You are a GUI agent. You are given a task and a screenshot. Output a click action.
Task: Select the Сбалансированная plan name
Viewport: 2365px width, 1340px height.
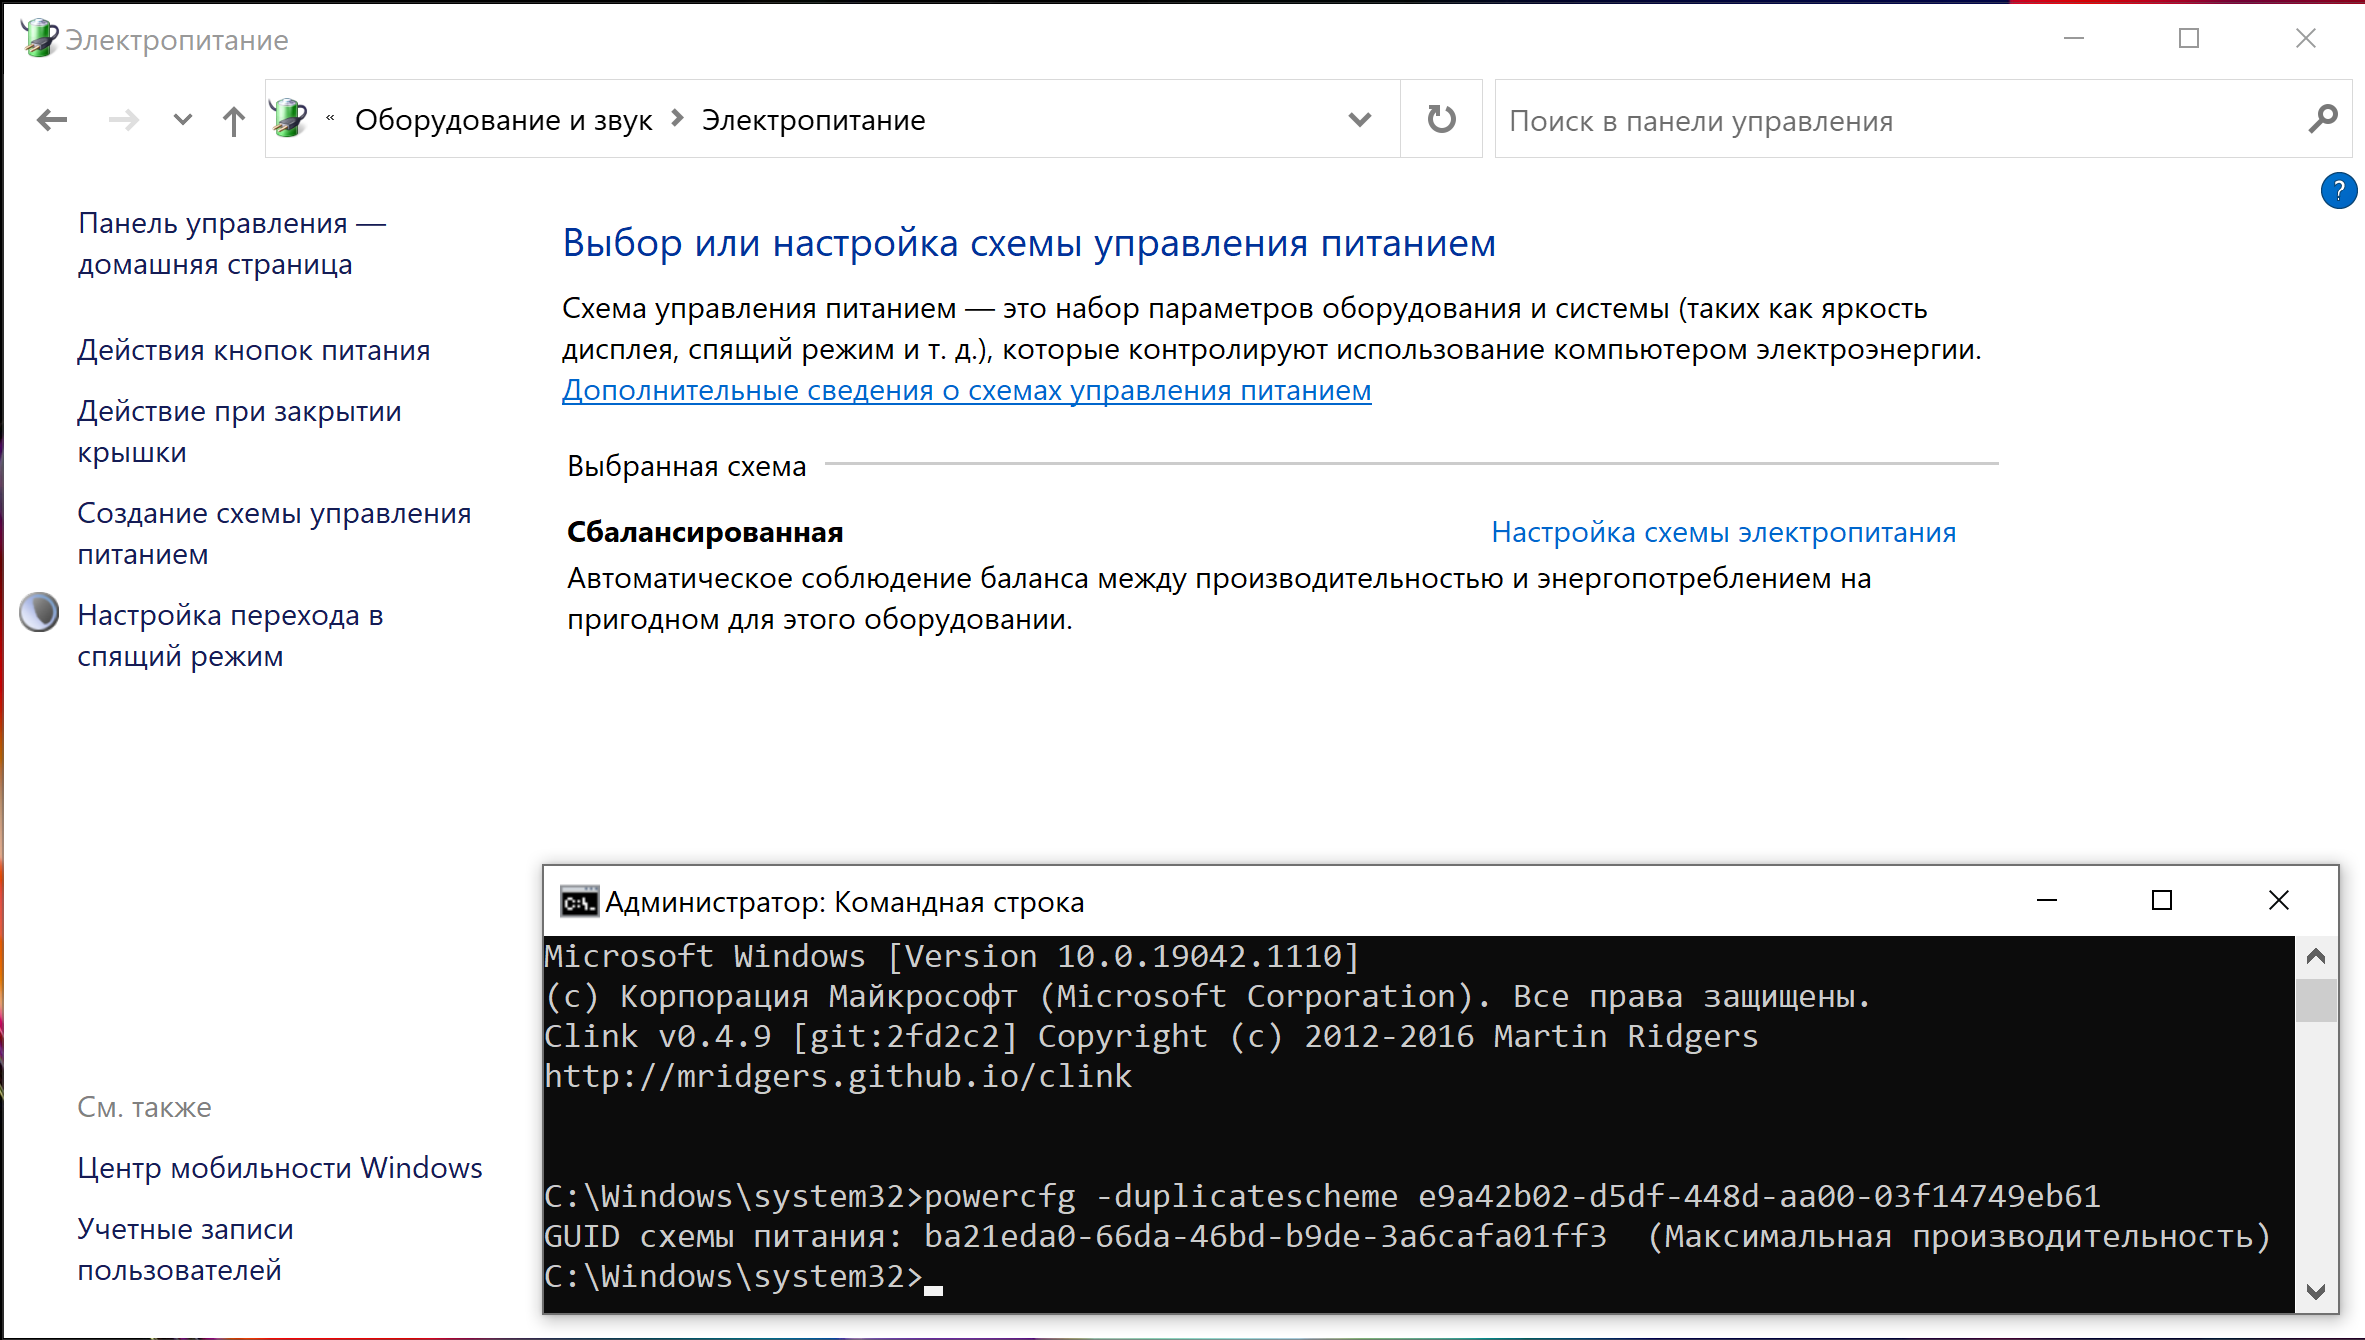pyautogui.click(x=705, y=532)
